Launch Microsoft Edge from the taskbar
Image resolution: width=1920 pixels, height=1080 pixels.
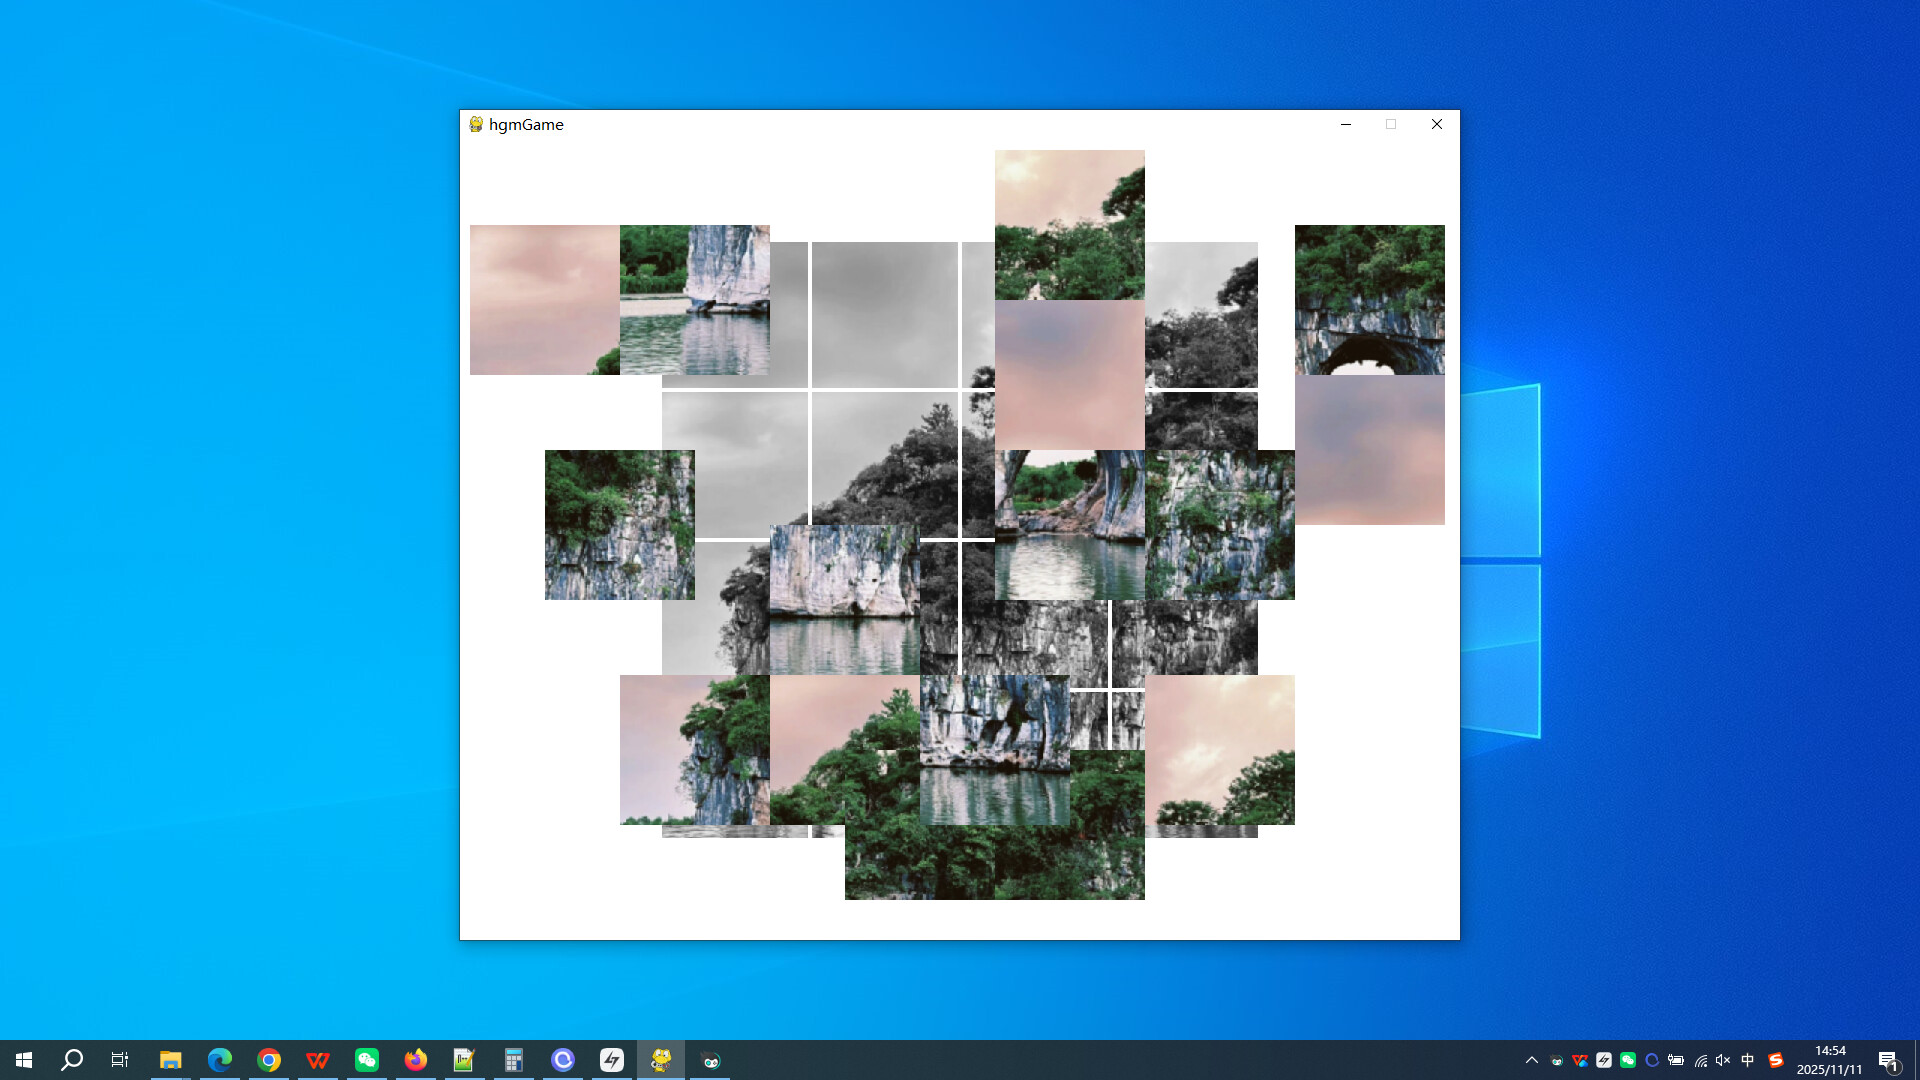pos(219,1060)
